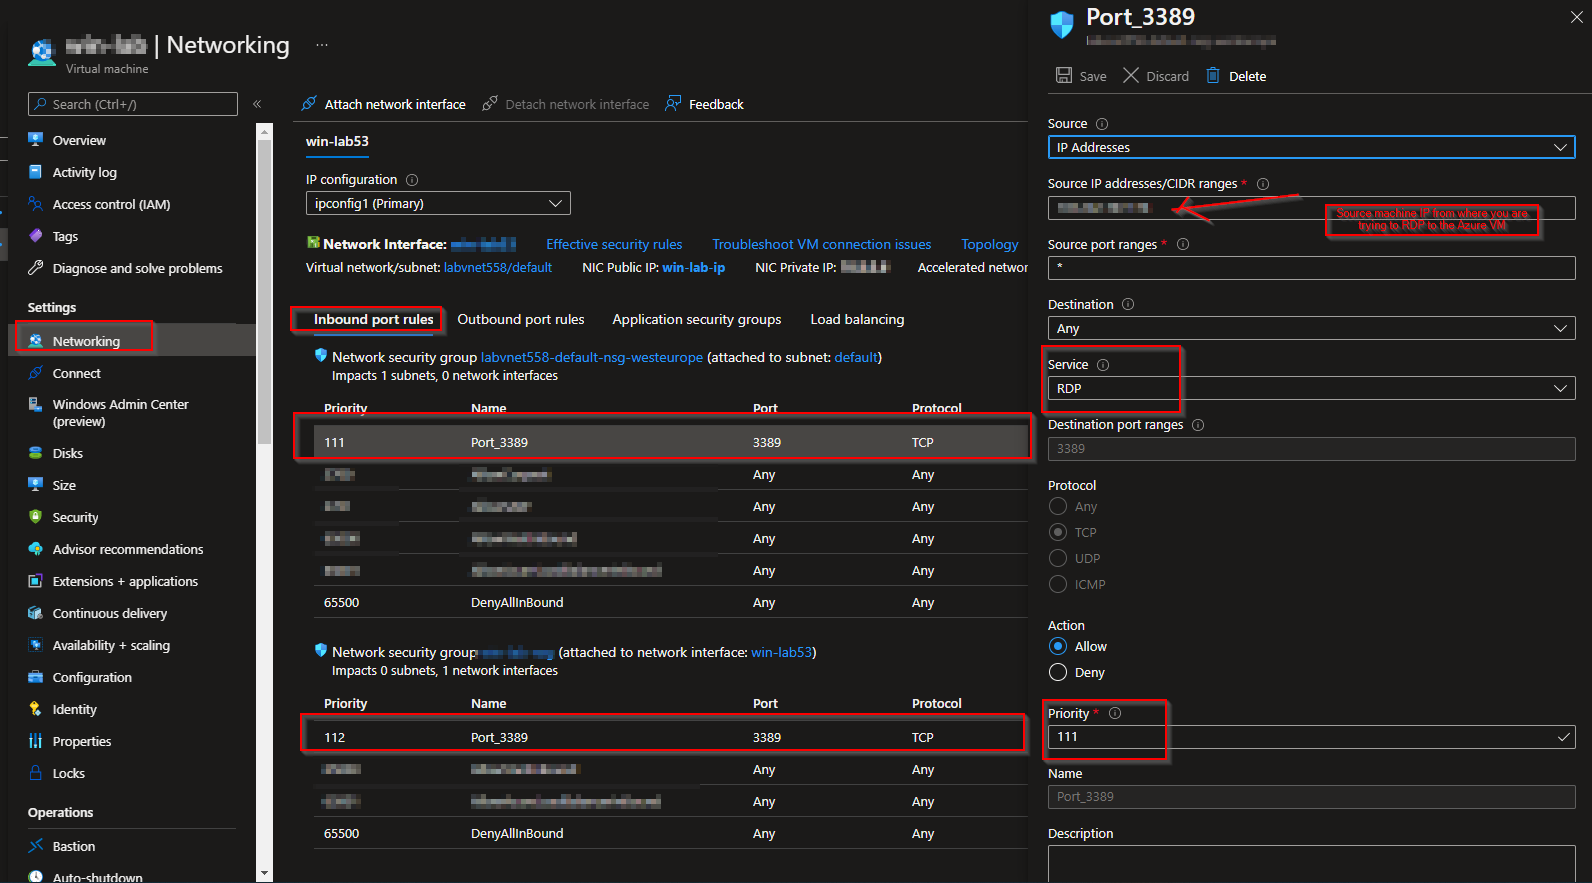1592x883 pixels.
Task: Click the Windows Admin Center icon
Action: point(36,405)
